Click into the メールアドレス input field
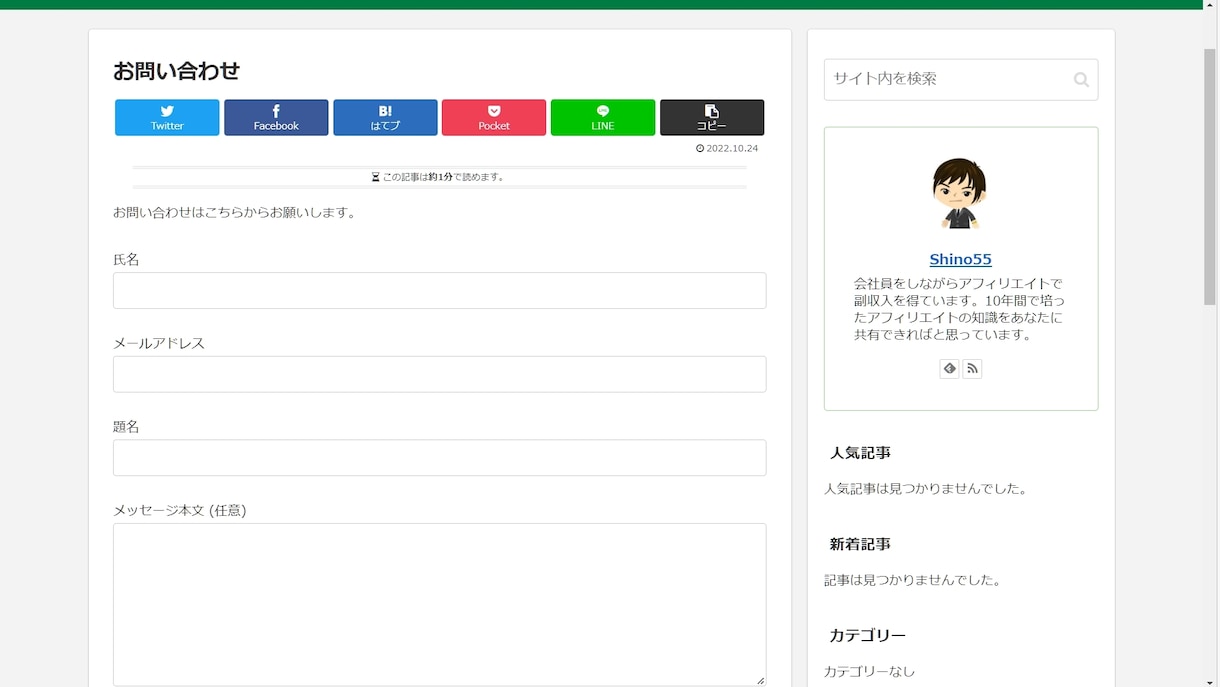 tap(440, 374)
